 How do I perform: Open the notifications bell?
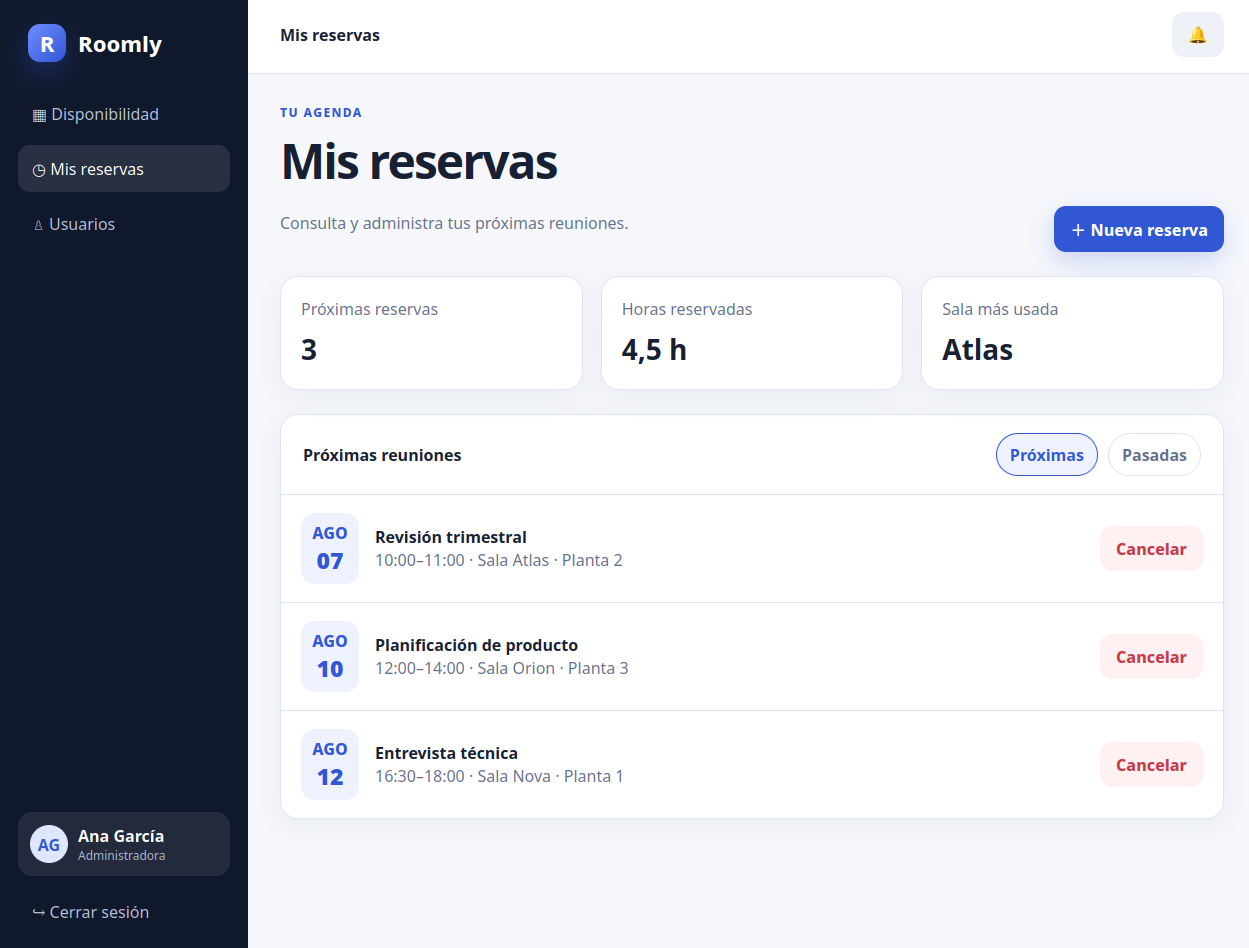(1197, 35)
